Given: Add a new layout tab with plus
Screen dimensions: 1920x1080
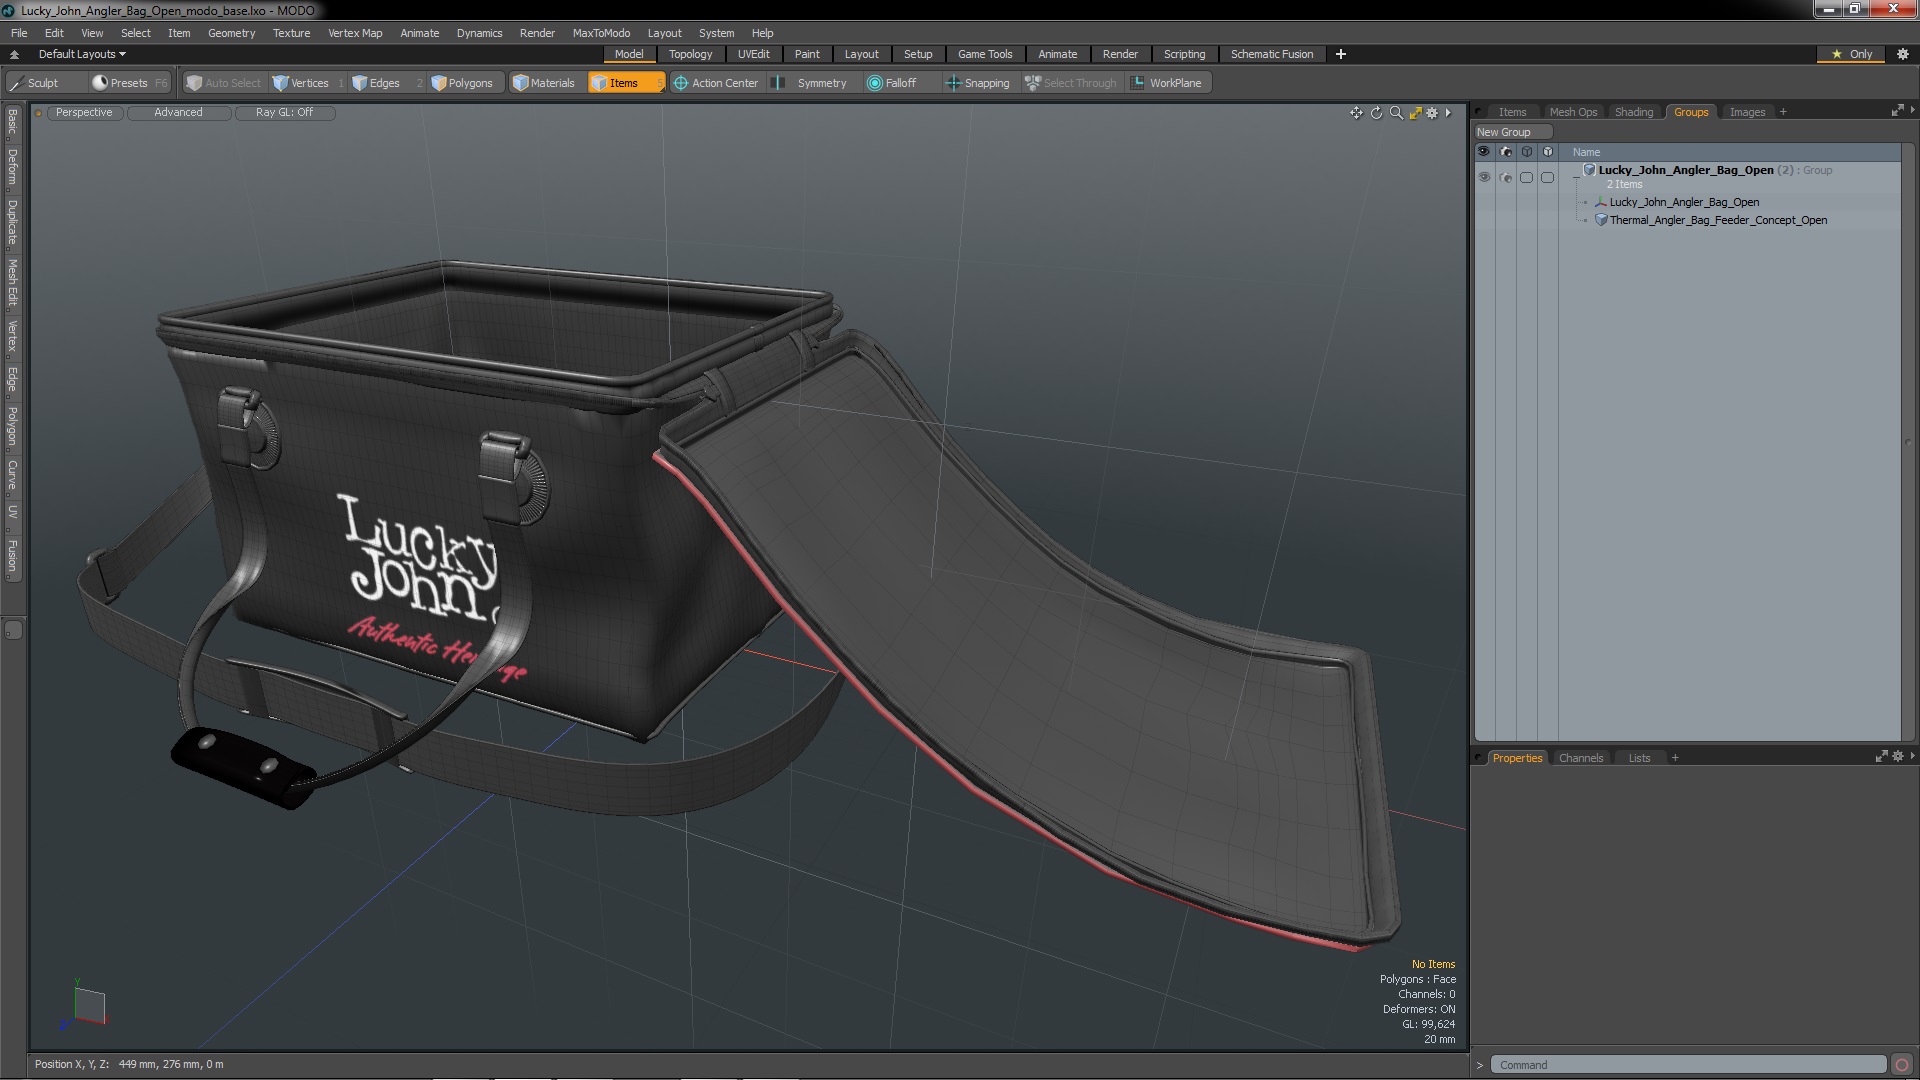Looking at the screenshot, I should pyautogui.click(x=1340, y=54).
